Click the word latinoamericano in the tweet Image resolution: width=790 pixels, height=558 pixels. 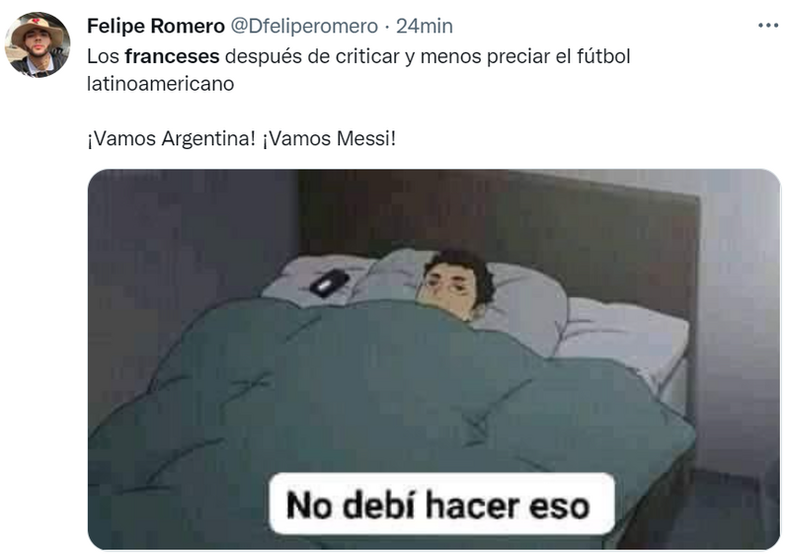(160, 84)
